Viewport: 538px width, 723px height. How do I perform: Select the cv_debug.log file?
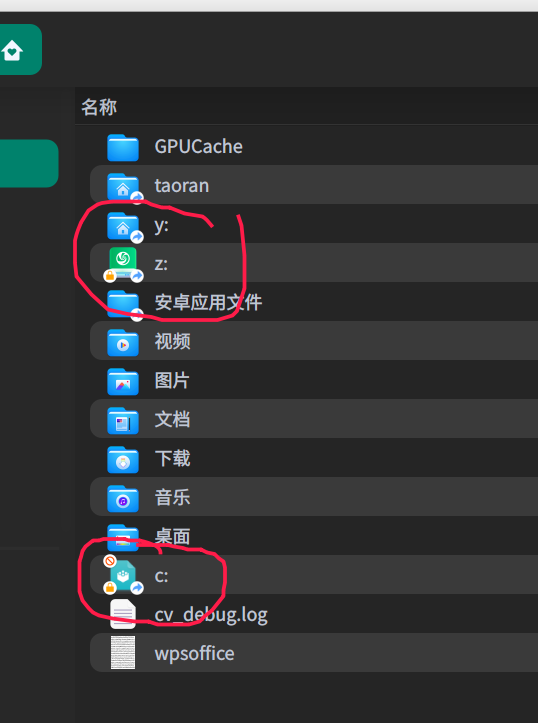coord(314,614)
